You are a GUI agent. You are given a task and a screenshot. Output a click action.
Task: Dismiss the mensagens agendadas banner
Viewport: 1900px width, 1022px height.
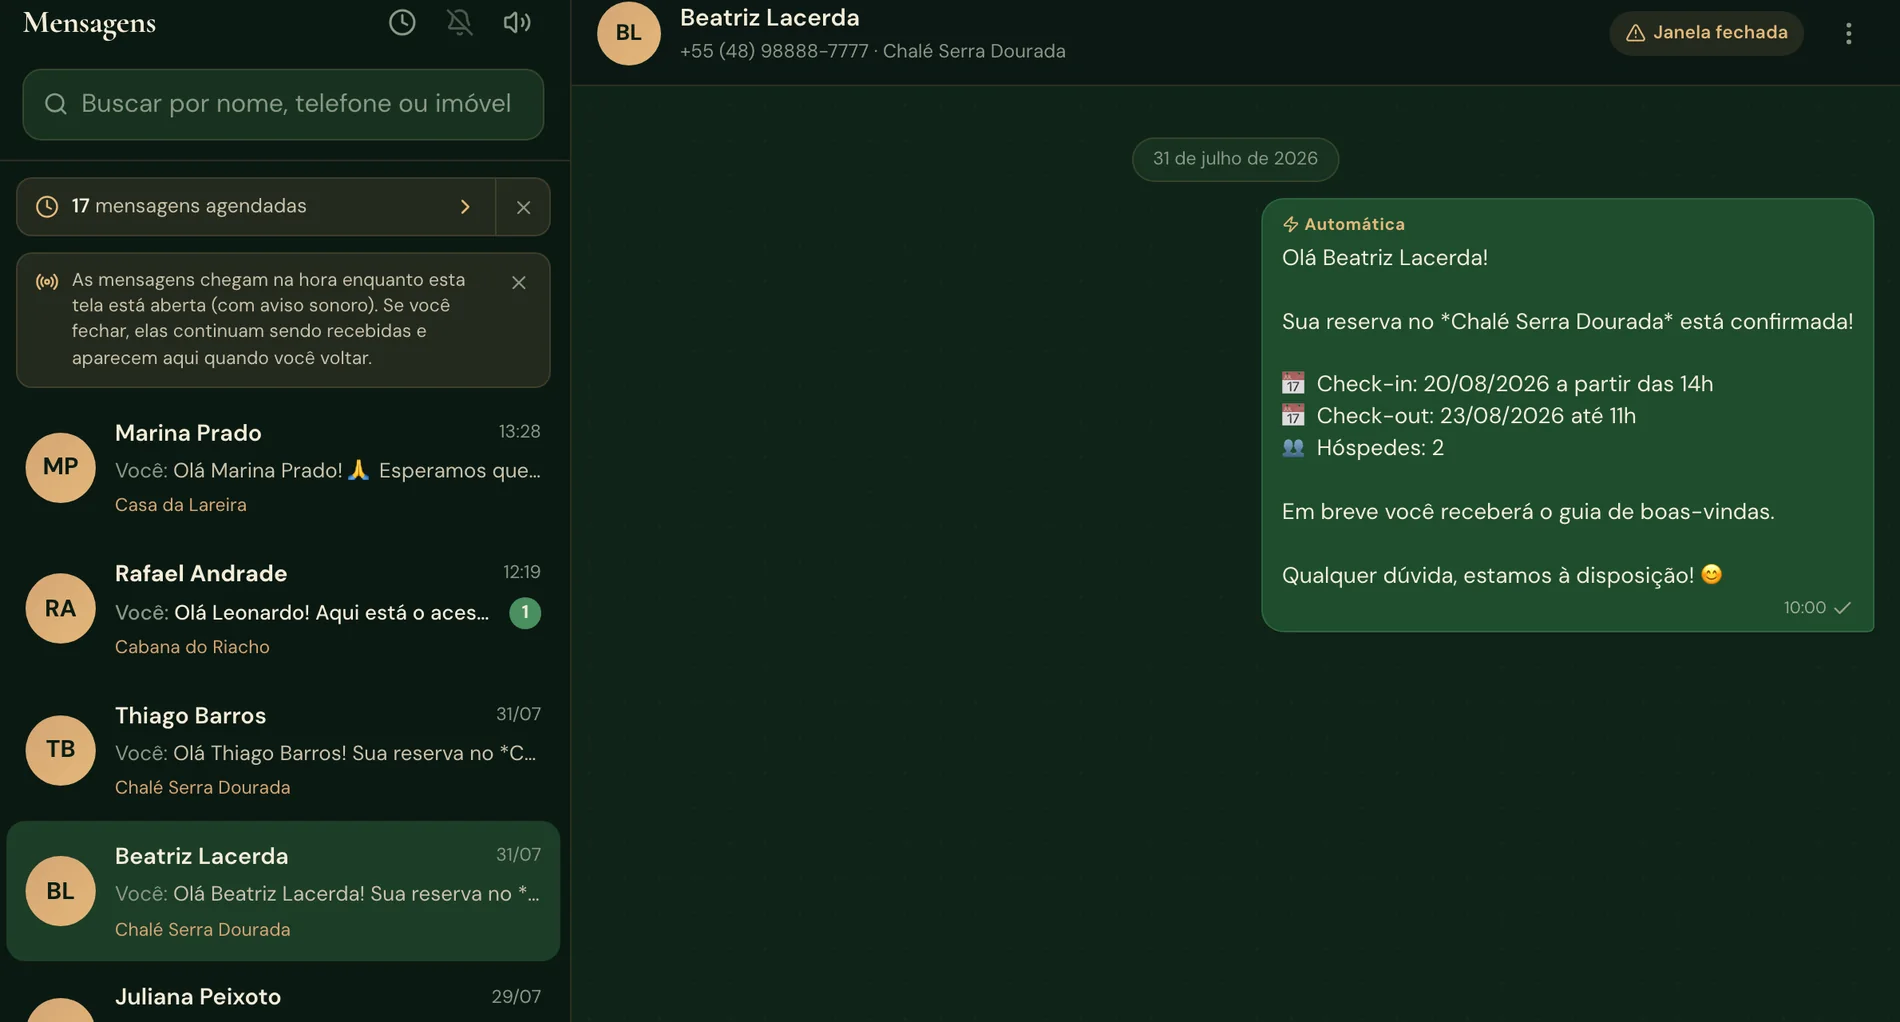(523, 207)
